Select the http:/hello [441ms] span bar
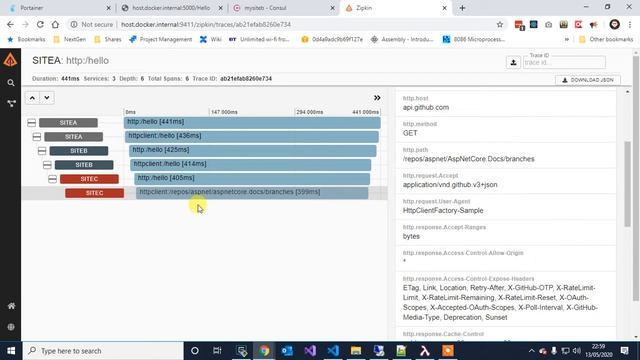Screen dimensions: 640x360 [x=252, y=122]
